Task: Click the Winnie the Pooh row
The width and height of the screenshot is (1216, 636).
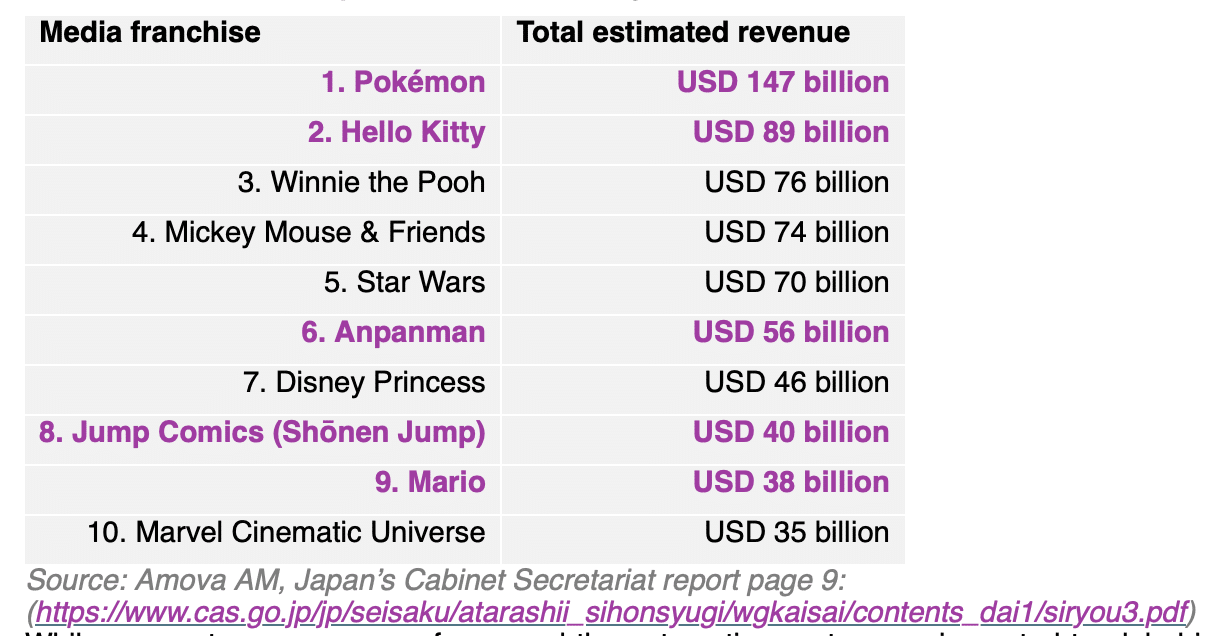Action: pos(361,182)
